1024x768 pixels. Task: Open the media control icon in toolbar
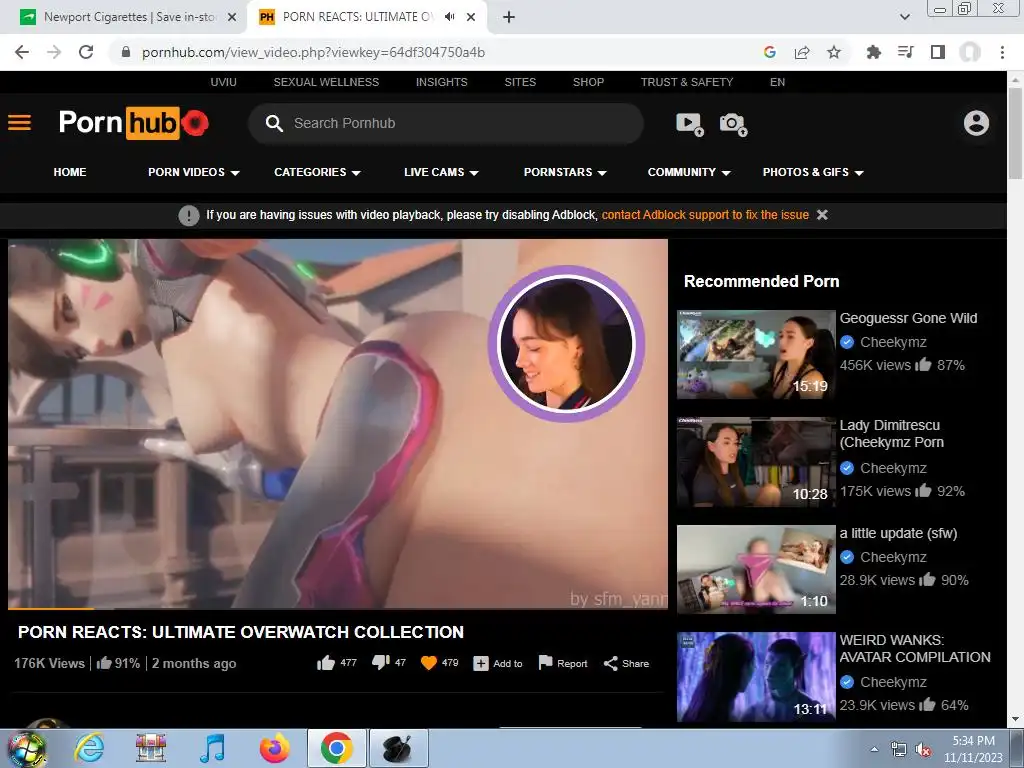pos(905,52)
